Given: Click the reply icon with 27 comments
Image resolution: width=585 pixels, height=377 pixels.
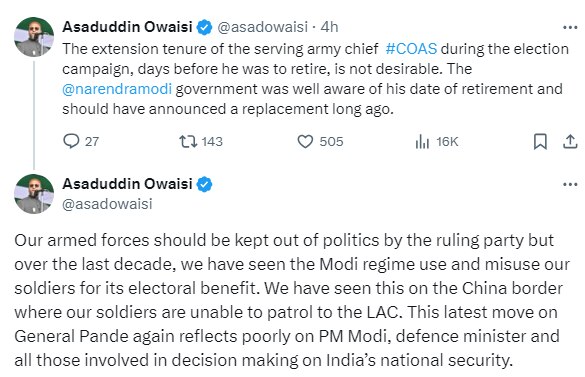Looking at the screenshot, I should (71, 141).
